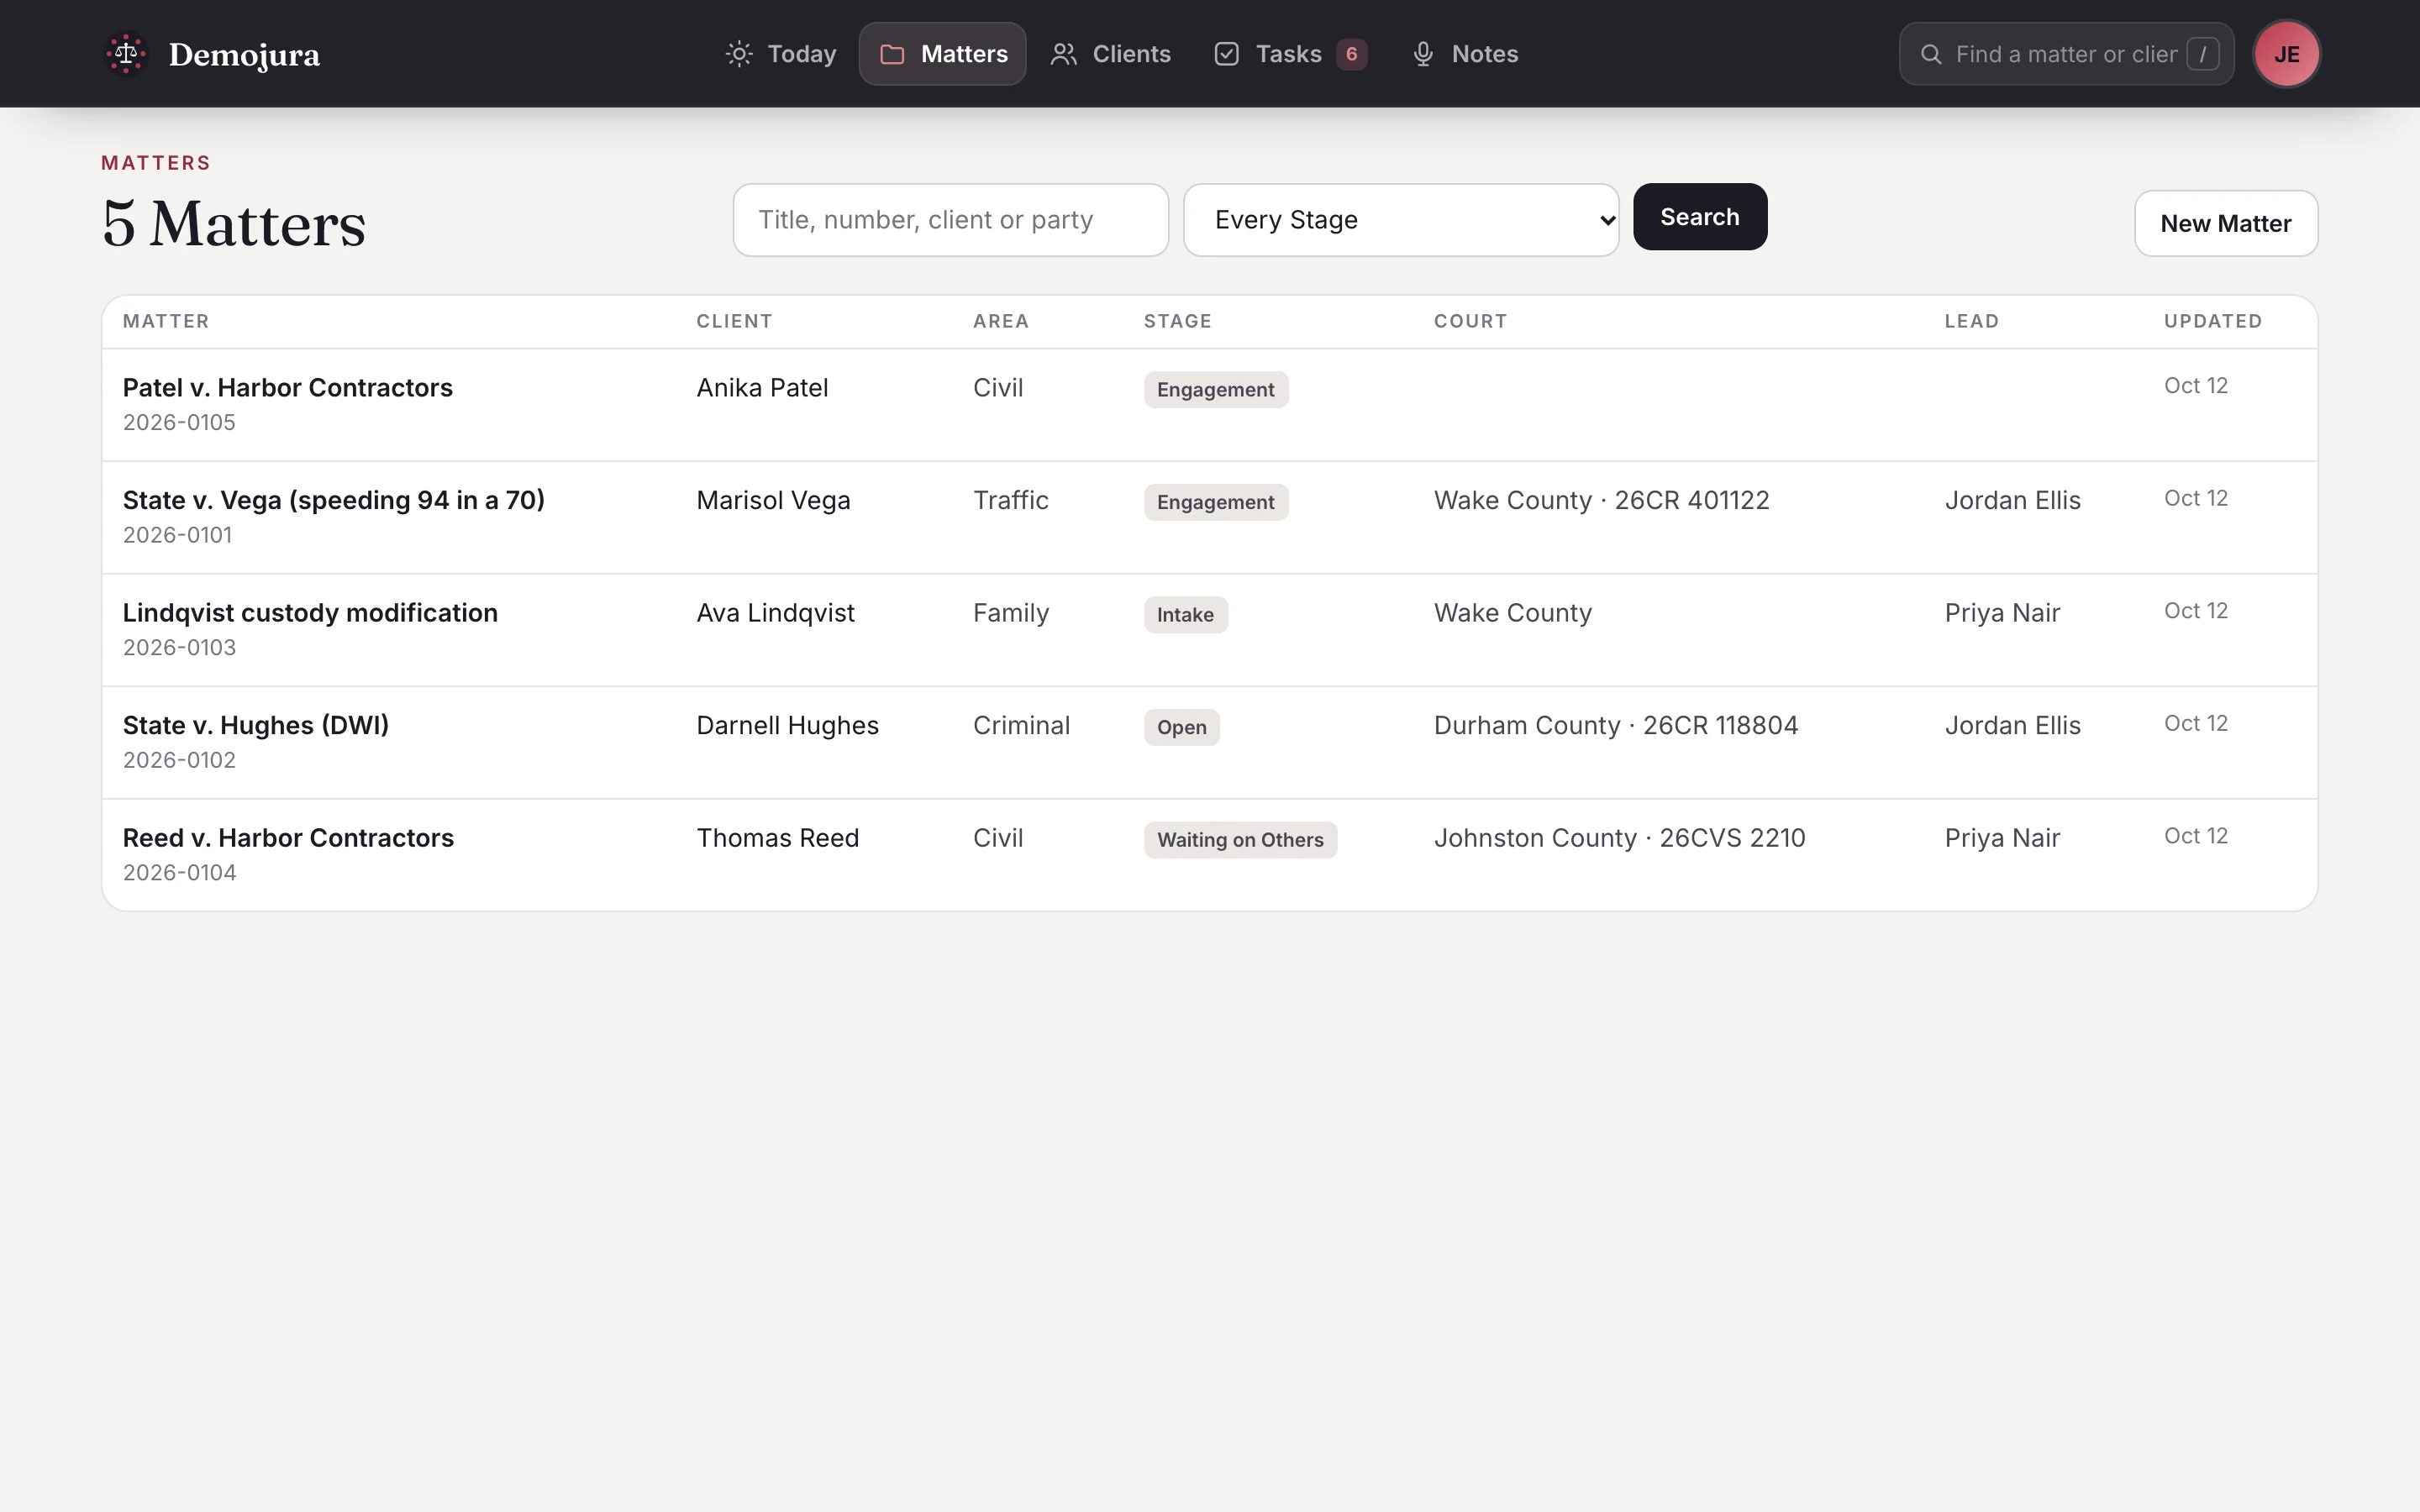Click Priya Nair in Reed row

click(2002, 838)
